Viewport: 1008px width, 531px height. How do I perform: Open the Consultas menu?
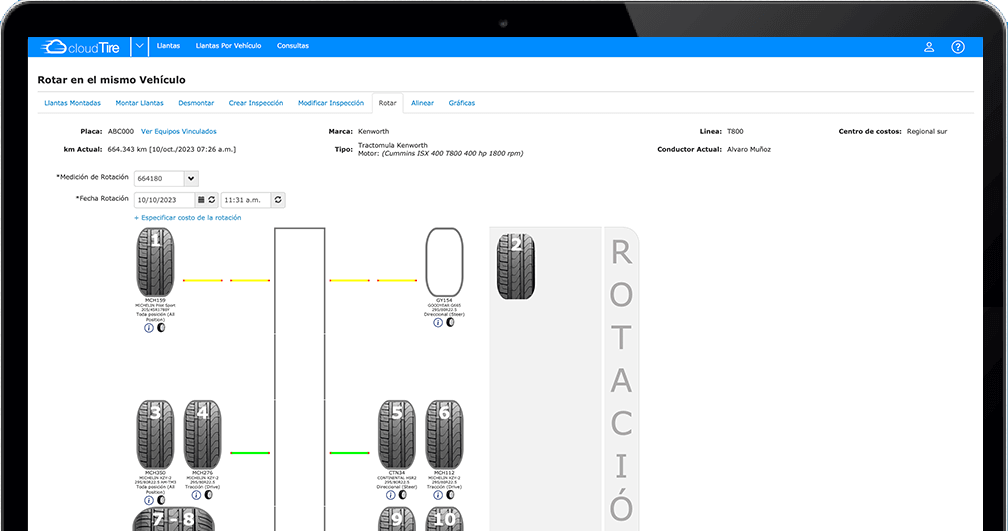click(292, 46)
